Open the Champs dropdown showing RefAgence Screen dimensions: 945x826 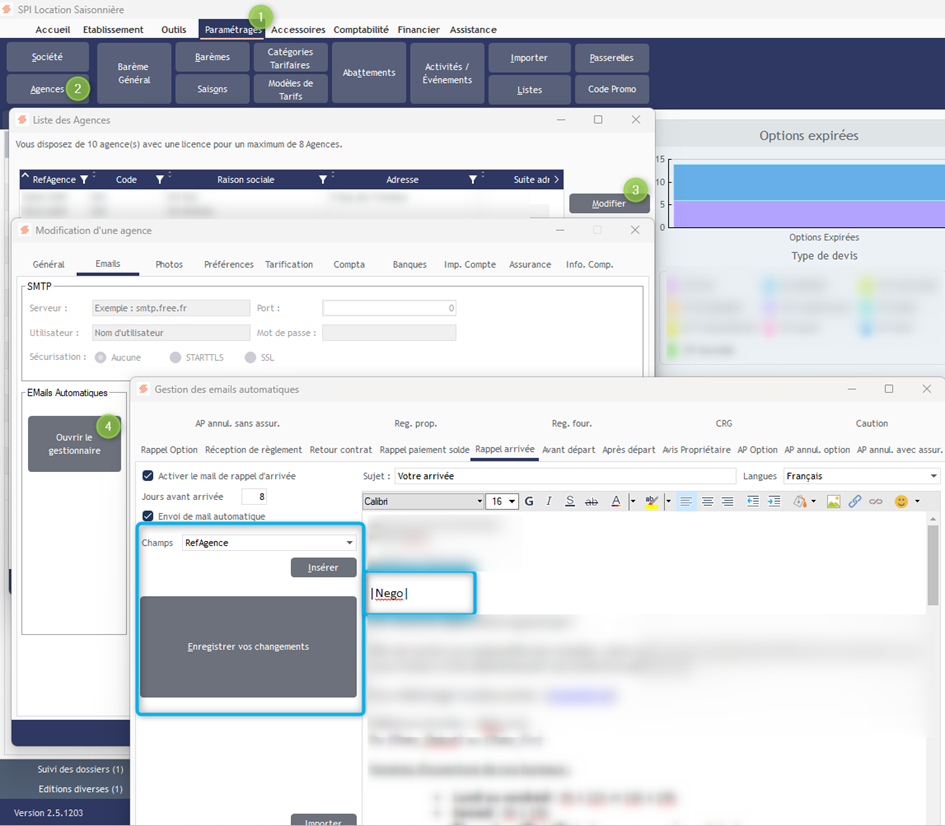click(349, 543)
